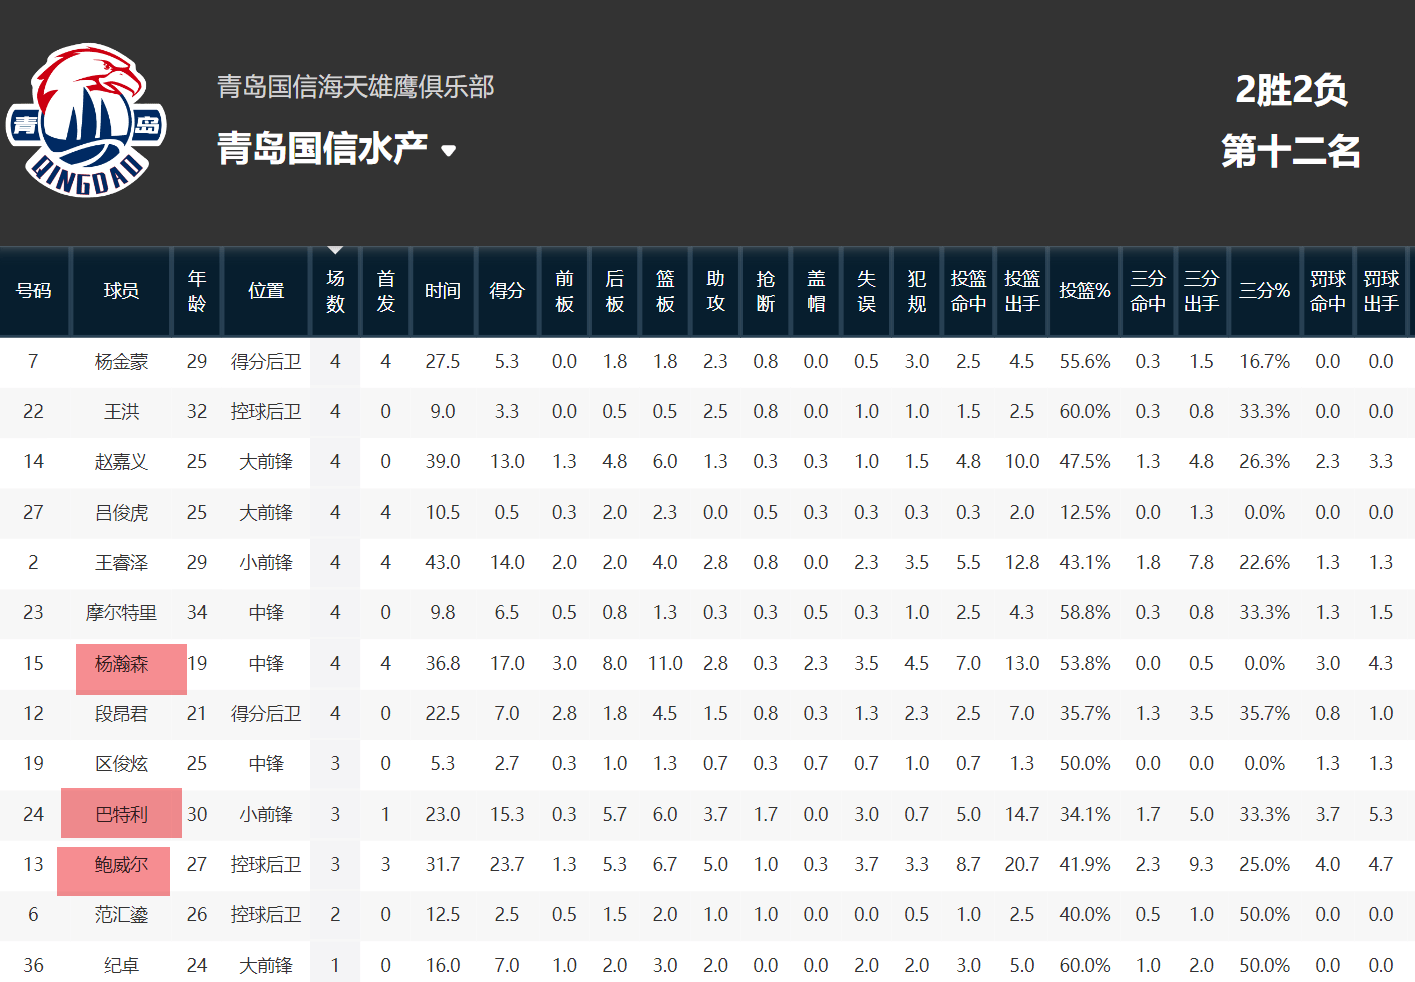Viewport: 1415px width, 982px height.
Task: Sort by 抢断 column header
Action: (x=766, y=291)
